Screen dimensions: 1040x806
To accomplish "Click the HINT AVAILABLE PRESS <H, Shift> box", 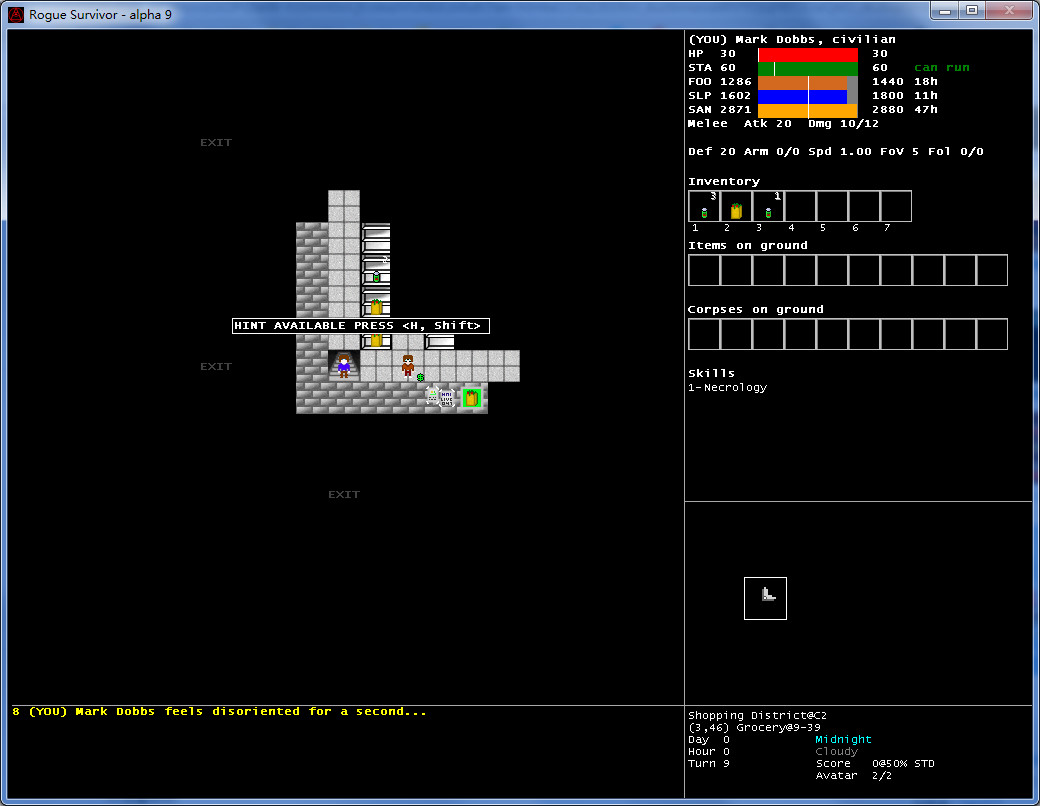I will (x=361, y=326).
